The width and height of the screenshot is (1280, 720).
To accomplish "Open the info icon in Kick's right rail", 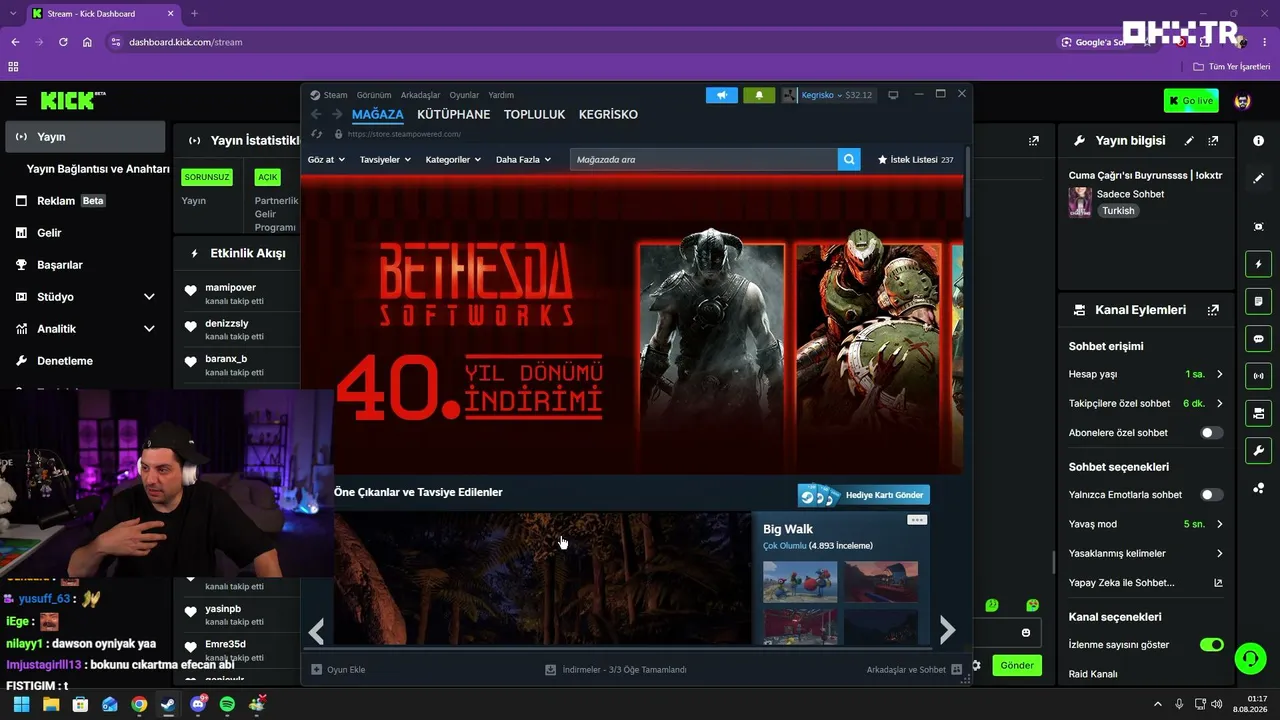I will click(x=1258, y=141).
